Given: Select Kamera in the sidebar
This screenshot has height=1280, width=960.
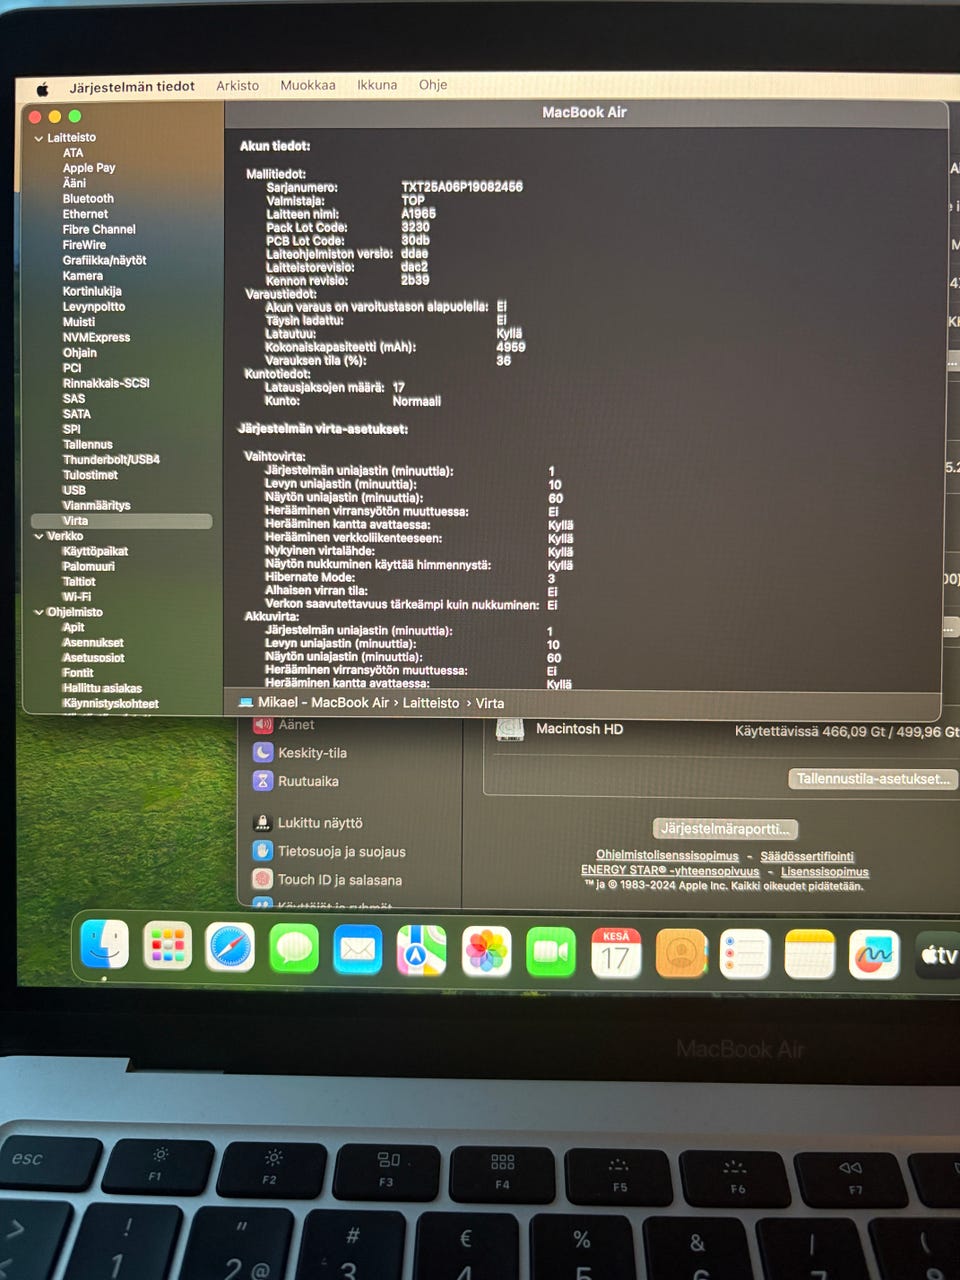Looking at the screenshot, I should [x=82, y=276].
